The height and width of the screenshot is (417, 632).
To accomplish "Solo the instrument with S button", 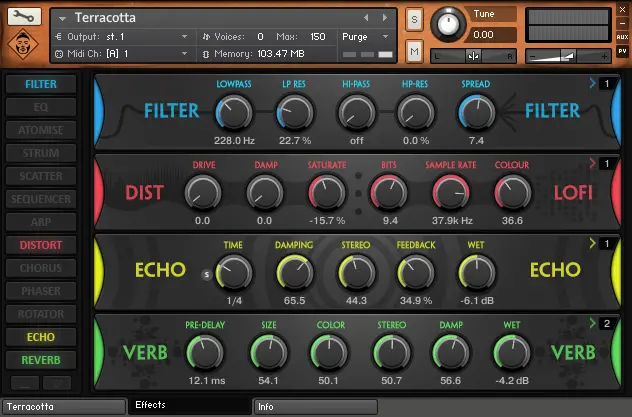I will (414, 19).
